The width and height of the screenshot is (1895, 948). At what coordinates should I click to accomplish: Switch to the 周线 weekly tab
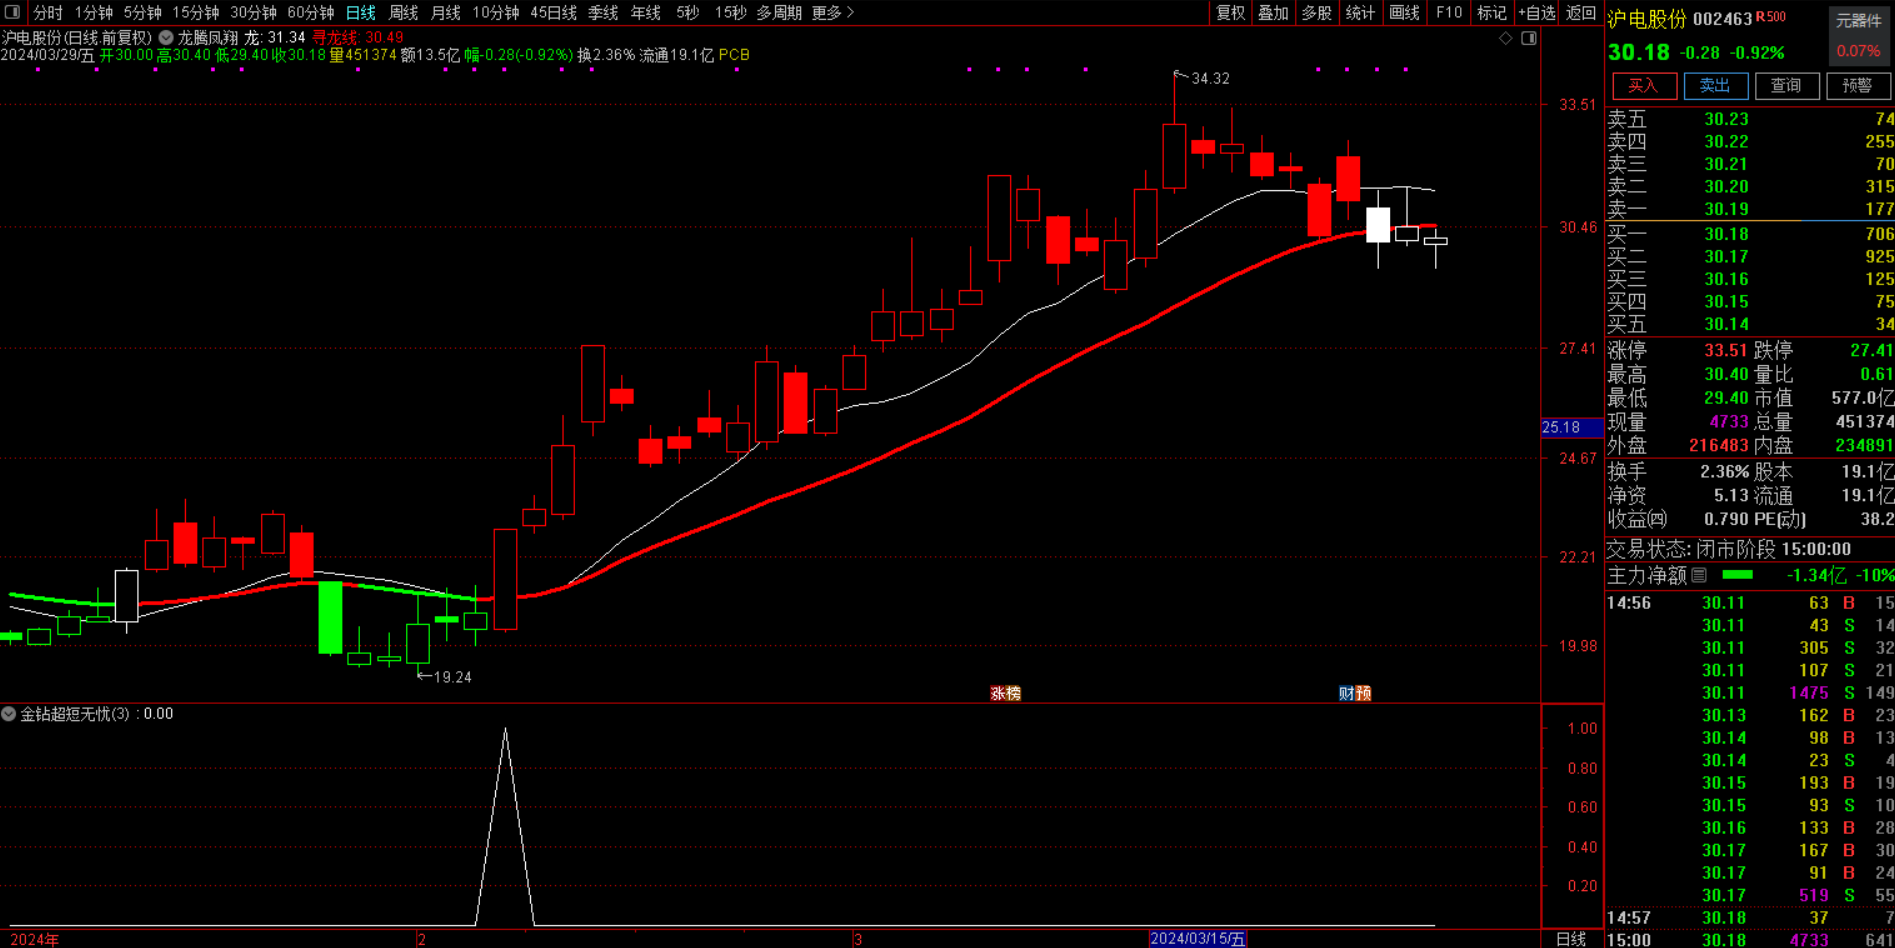403,12
